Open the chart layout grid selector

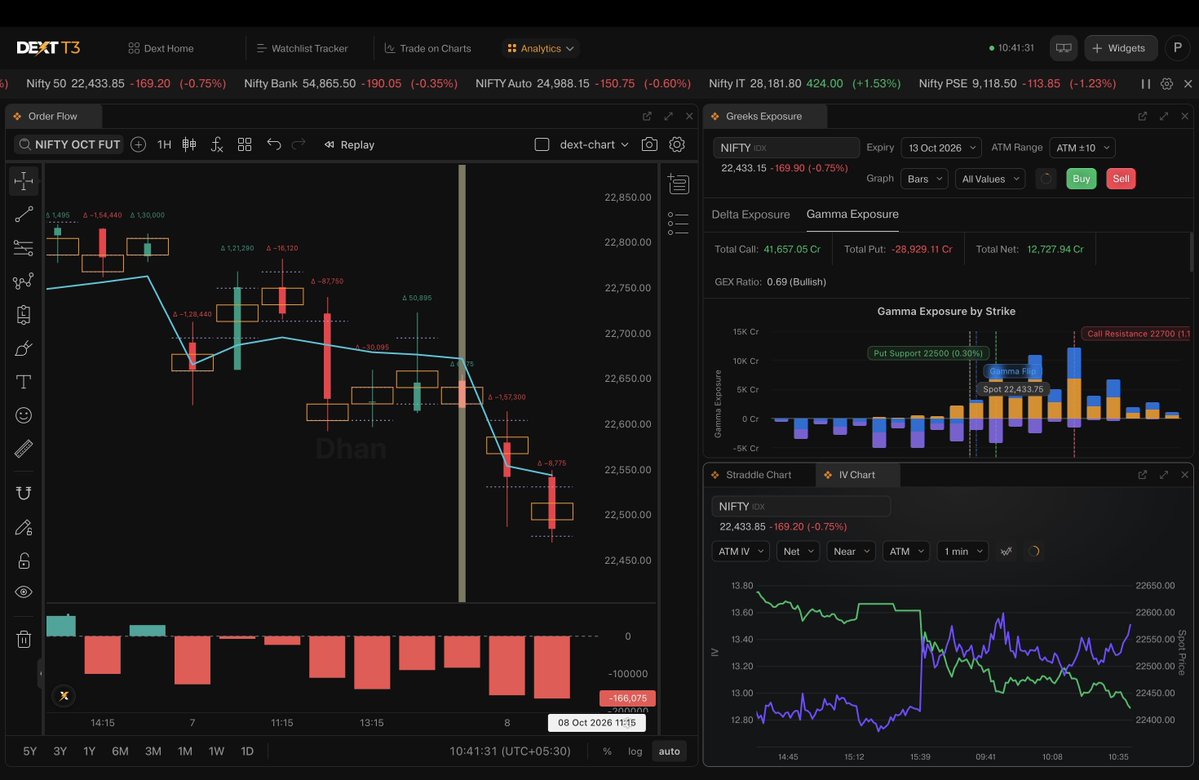click(245, 145)
